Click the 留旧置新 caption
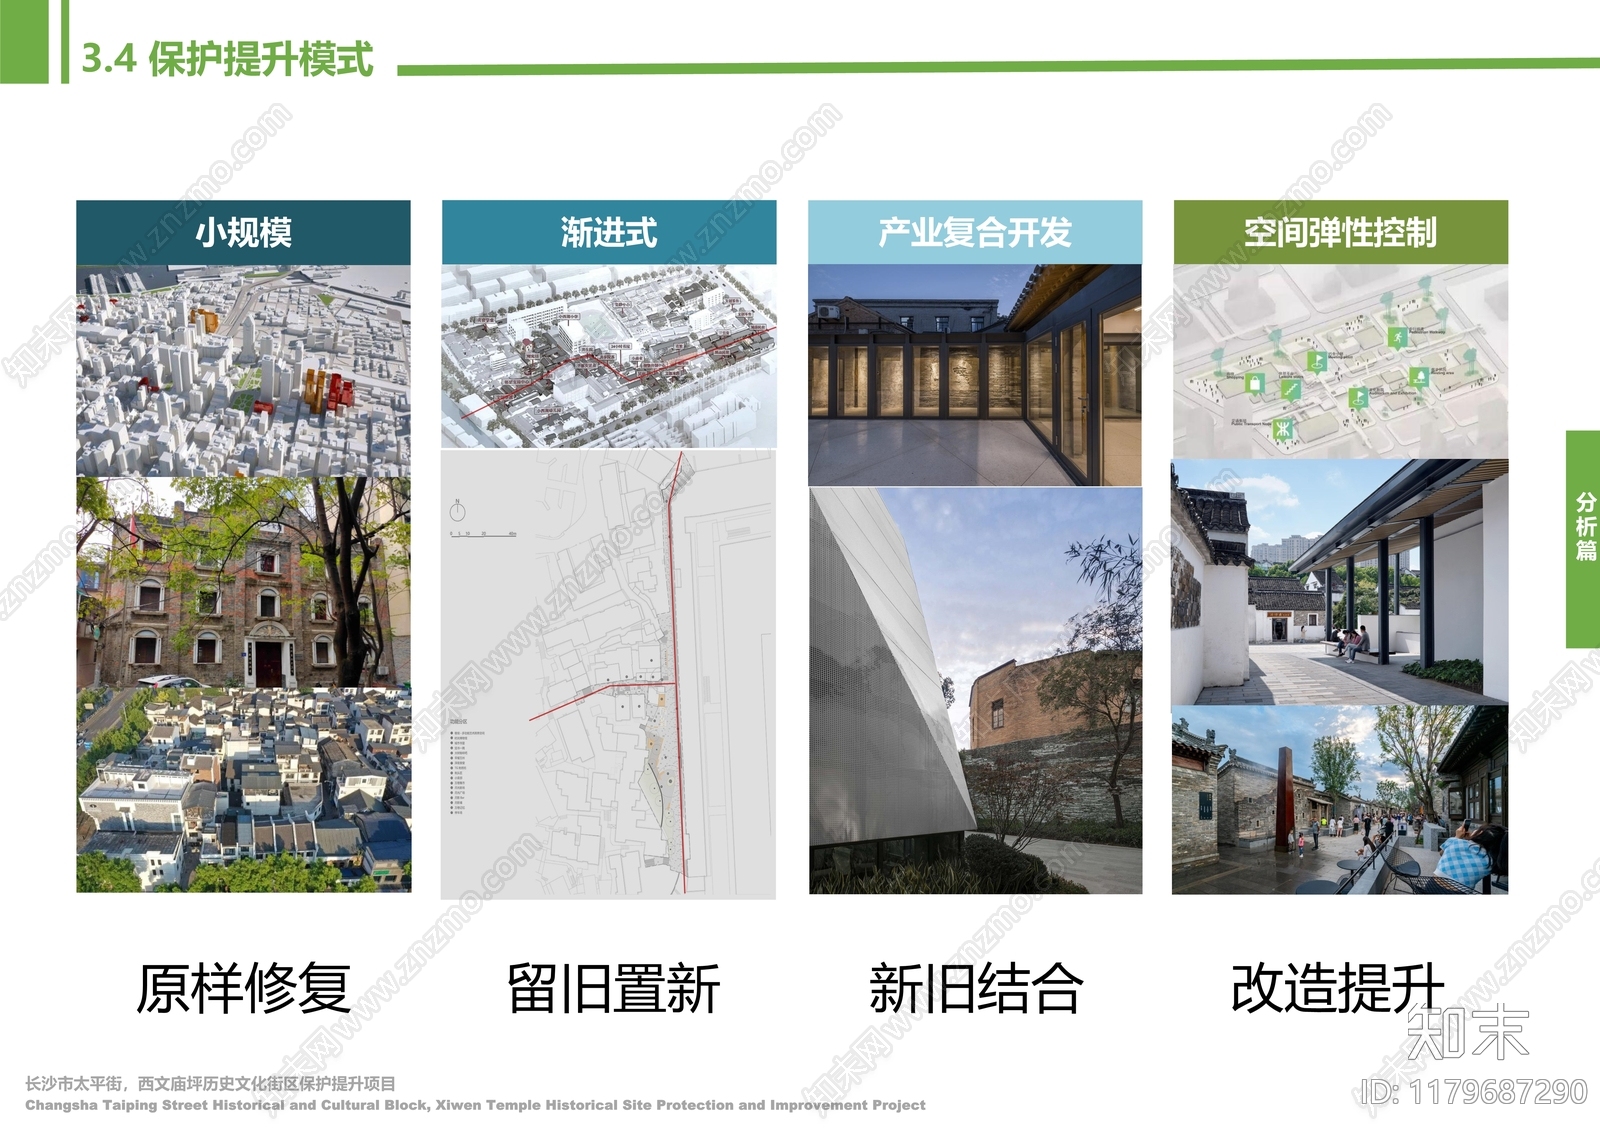The width and height of the screenshot is (1600, 1131). tap(613, 988)
